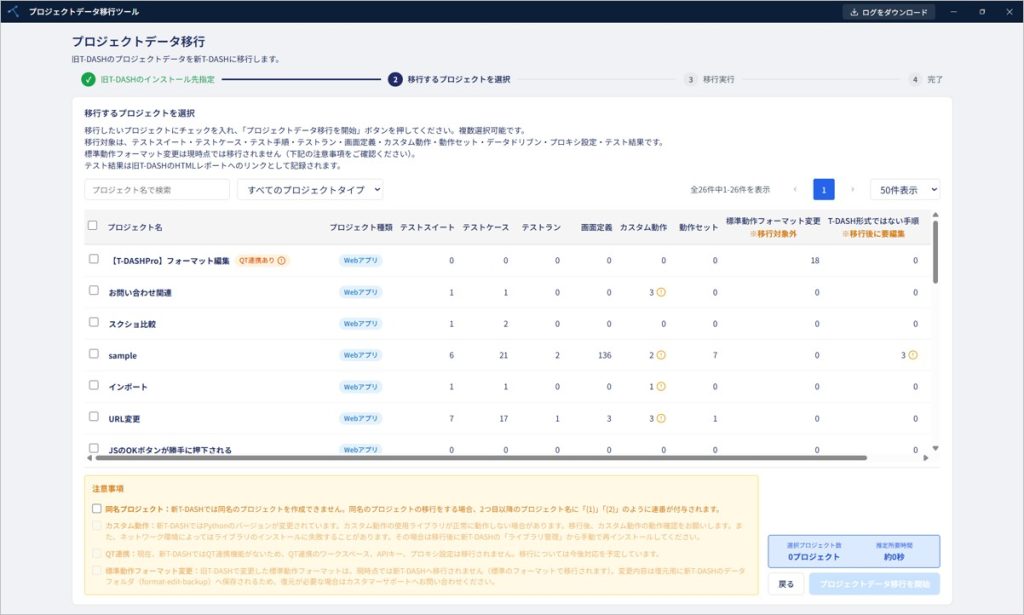Image resolution: width=1024 pixels, height=615 pixels.
Task: Open すべてのプロジェクトタイプ dropdown
Action: 310,189
